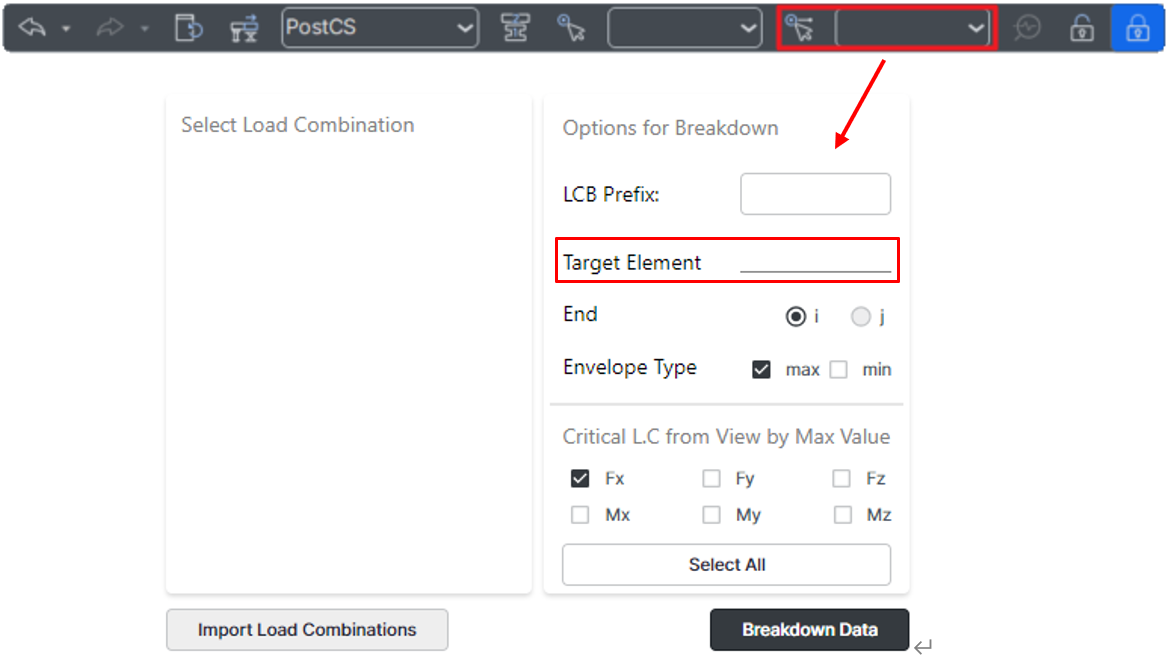Click the LCB Prefix input field
The image size is (1168, 666).
(x=815, y=194)
